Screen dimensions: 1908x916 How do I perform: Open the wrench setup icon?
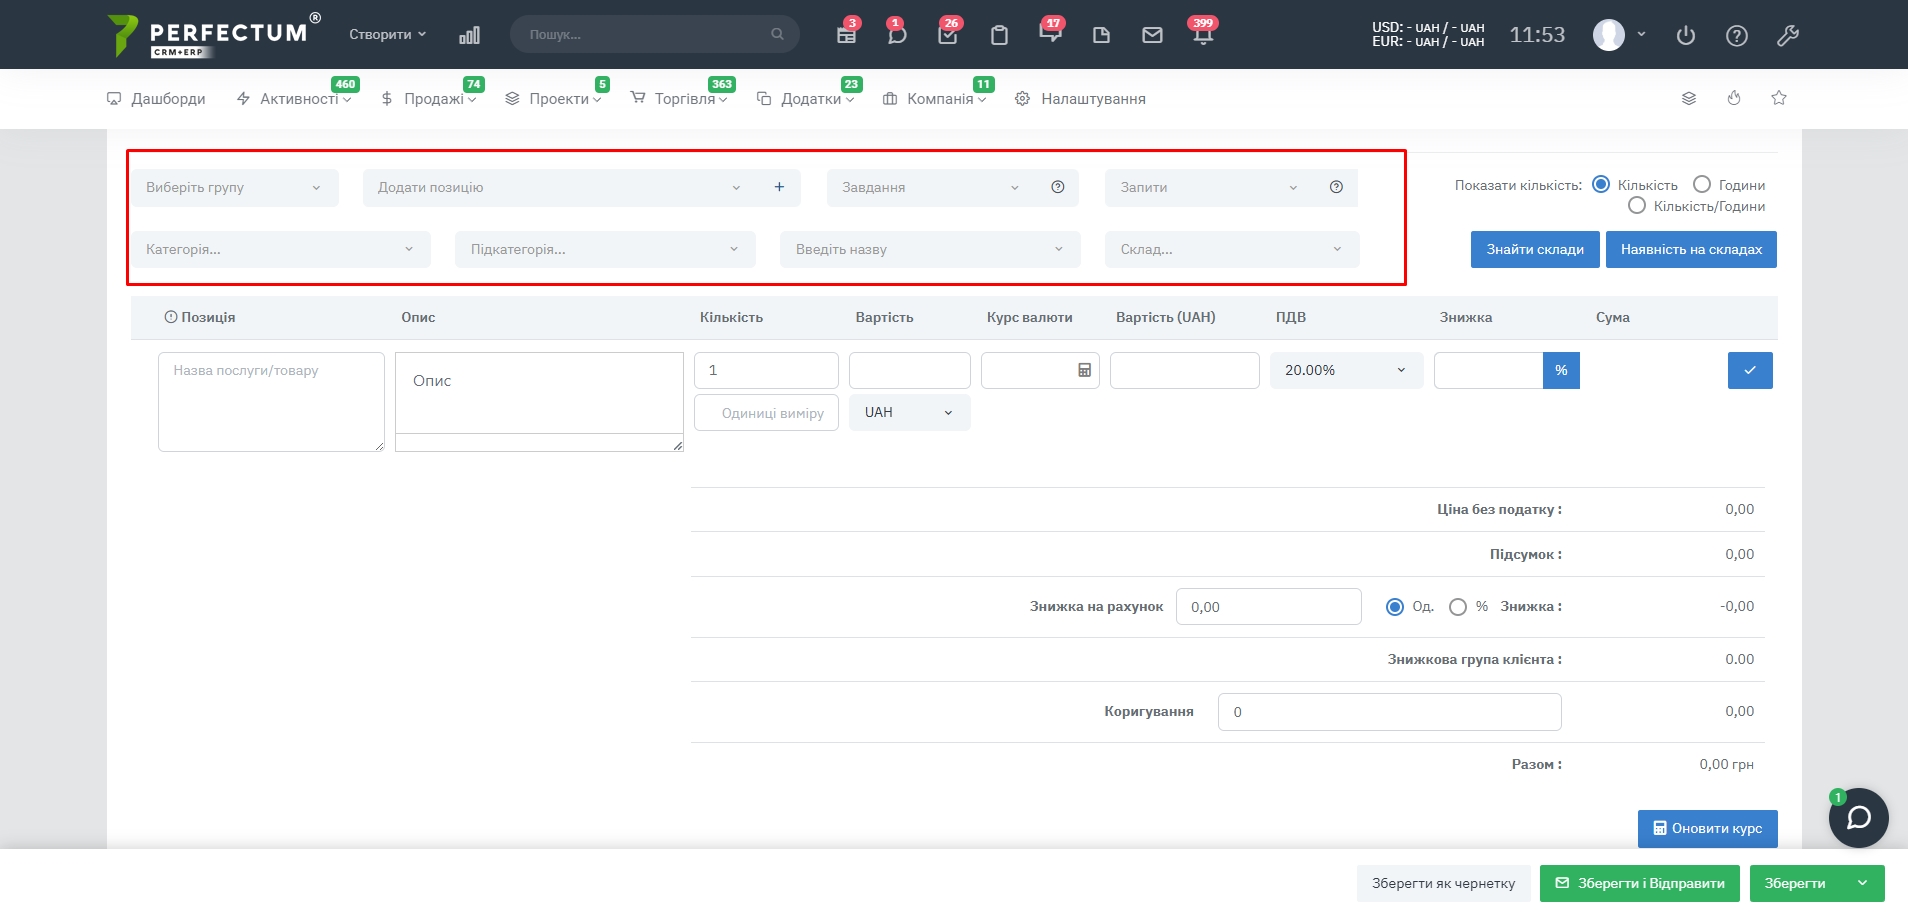click(1788, 35)
